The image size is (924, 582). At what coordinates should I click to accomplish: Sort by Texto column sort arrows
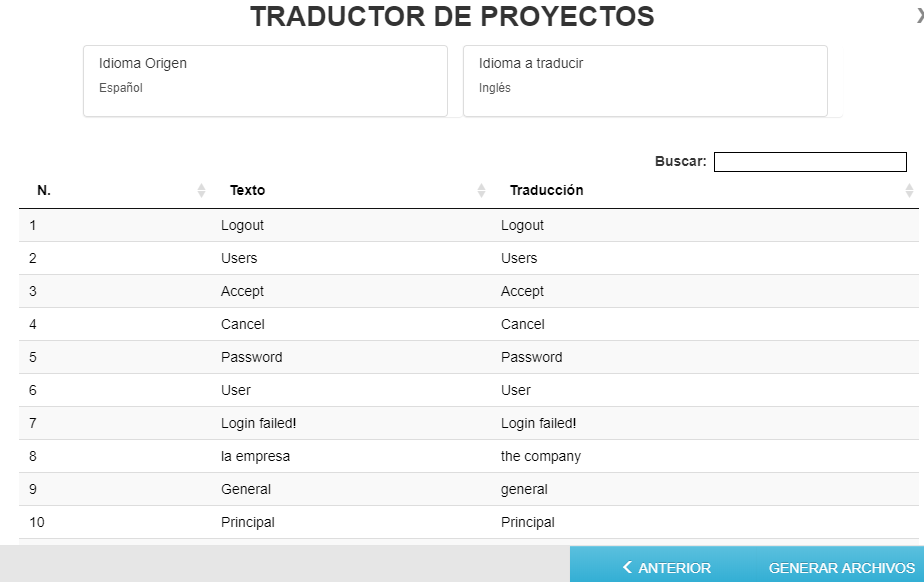481,190
